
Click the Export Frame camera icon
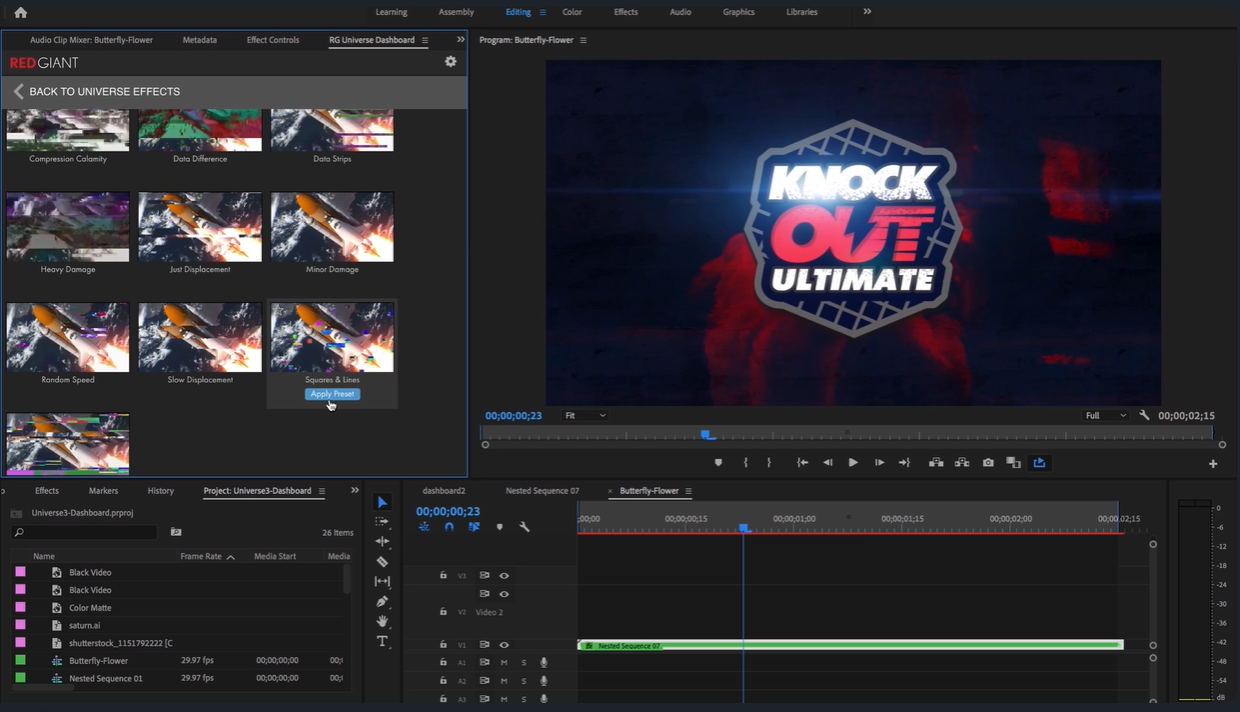pos(988,463)
